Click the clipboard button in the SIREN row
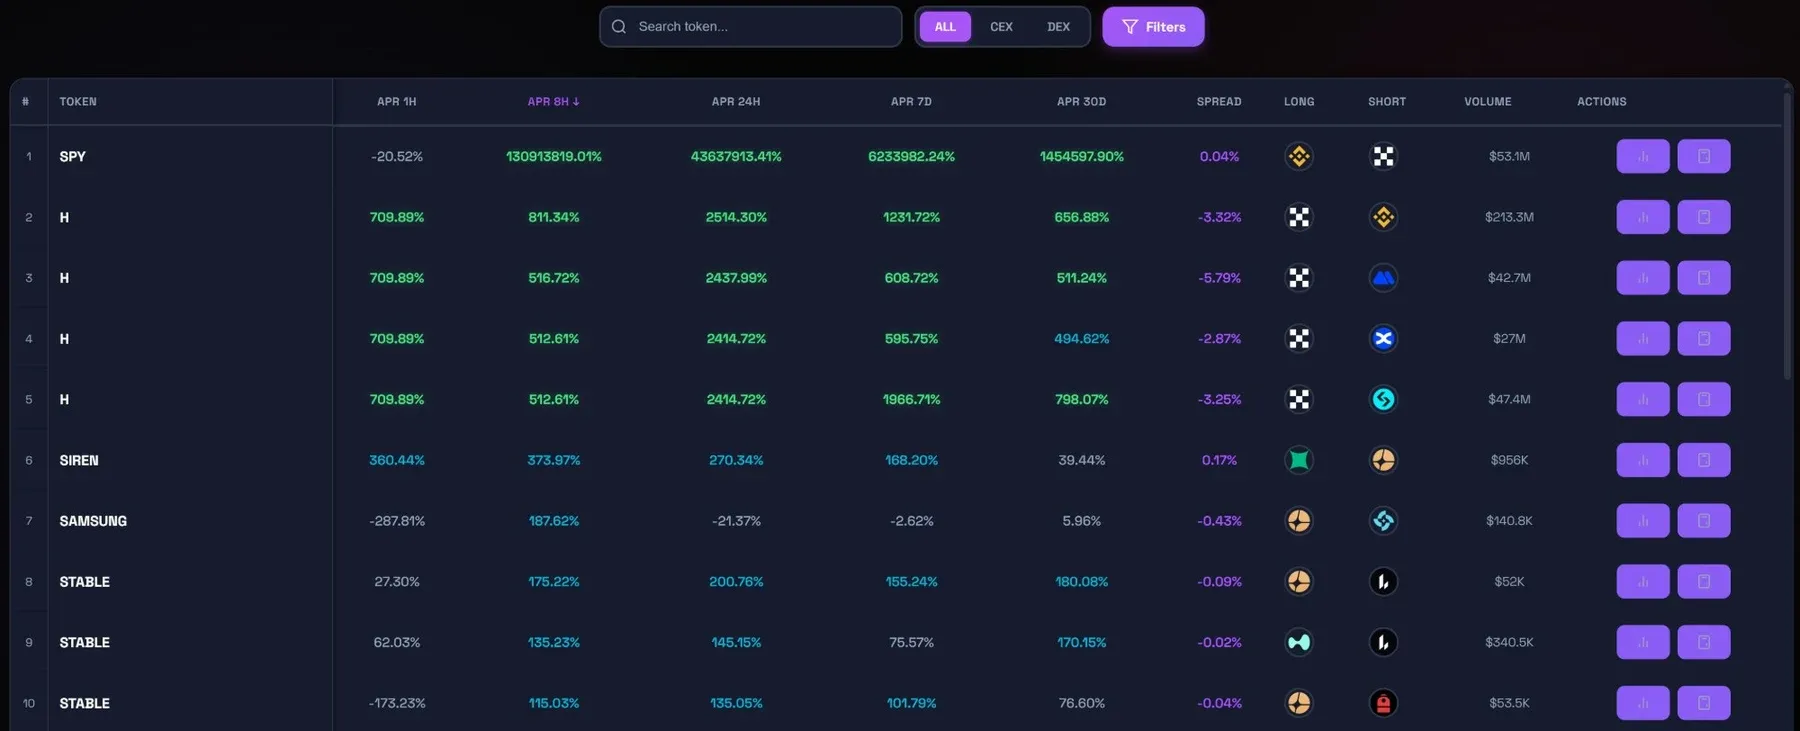This screenshot has height=731, width=1800. point(1703,460)
